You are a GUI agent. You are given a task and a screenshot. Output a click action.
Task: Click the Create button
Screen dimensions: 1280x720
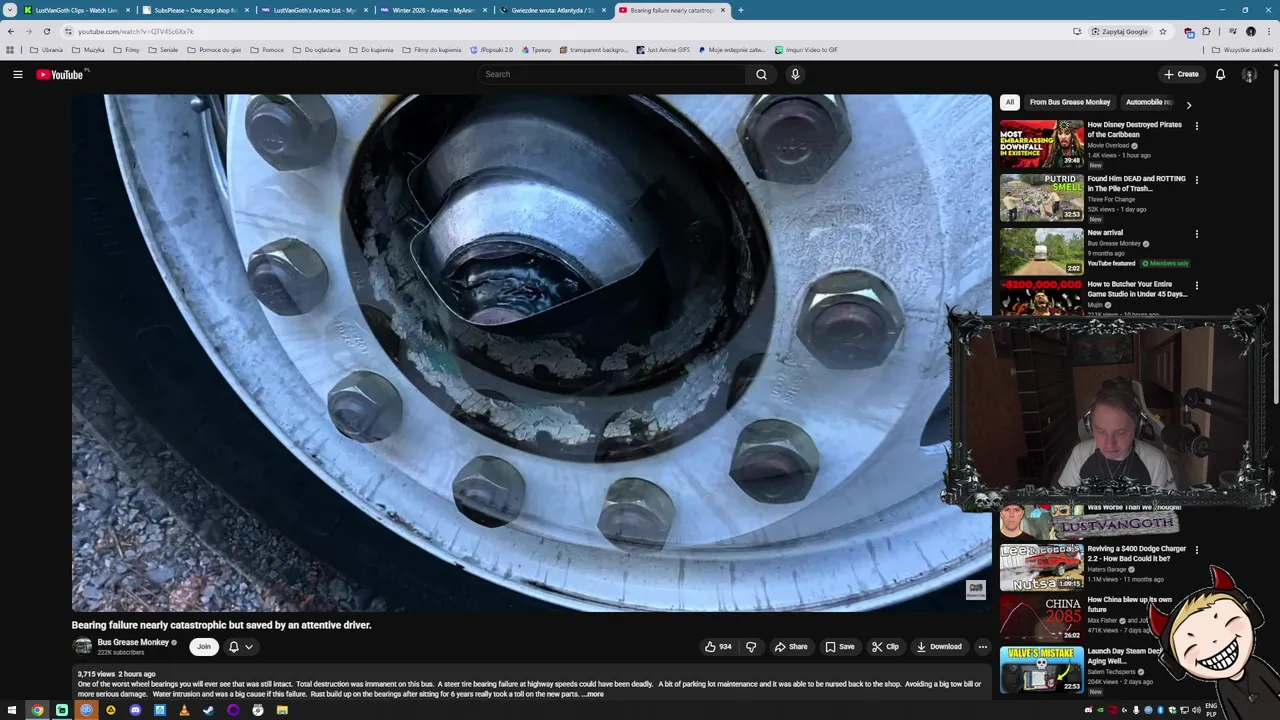[1181, 74]
